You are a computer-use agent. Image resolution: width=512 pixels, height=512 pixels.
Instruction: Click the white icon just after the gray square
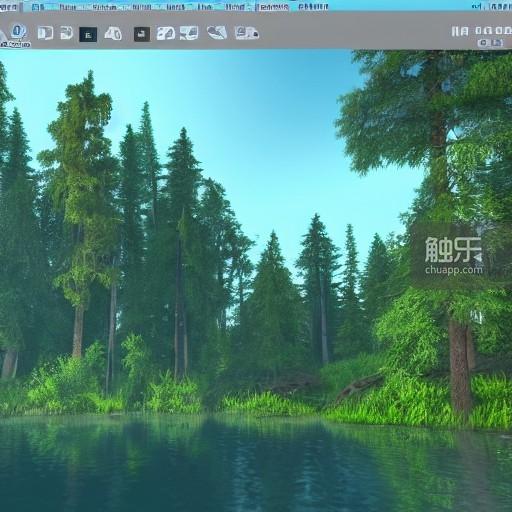166,33
